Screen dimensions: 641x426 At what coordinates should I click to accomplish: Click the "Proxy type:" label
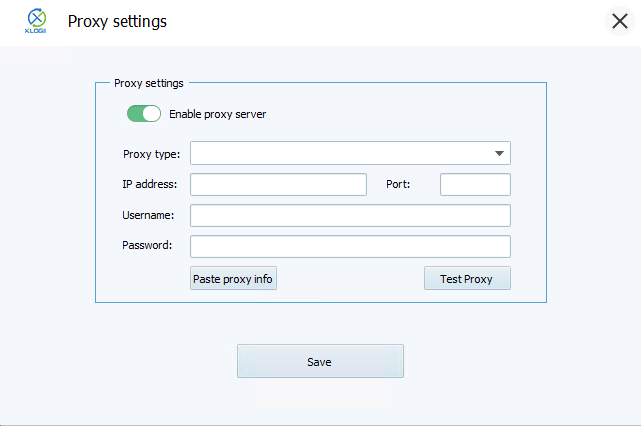pyautogui.click(x=151, y=154)
